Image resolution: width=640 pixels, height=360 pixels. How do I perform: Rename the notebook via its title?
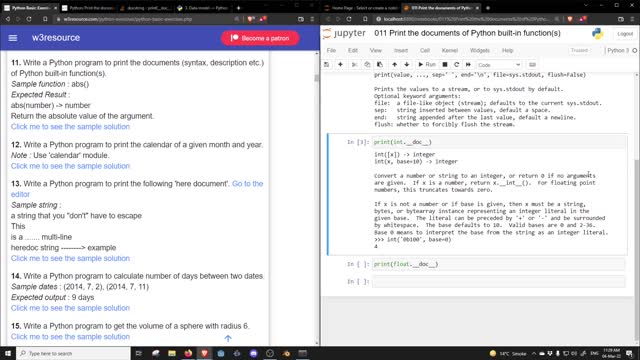pyautogui.click(x=467, y=33)
